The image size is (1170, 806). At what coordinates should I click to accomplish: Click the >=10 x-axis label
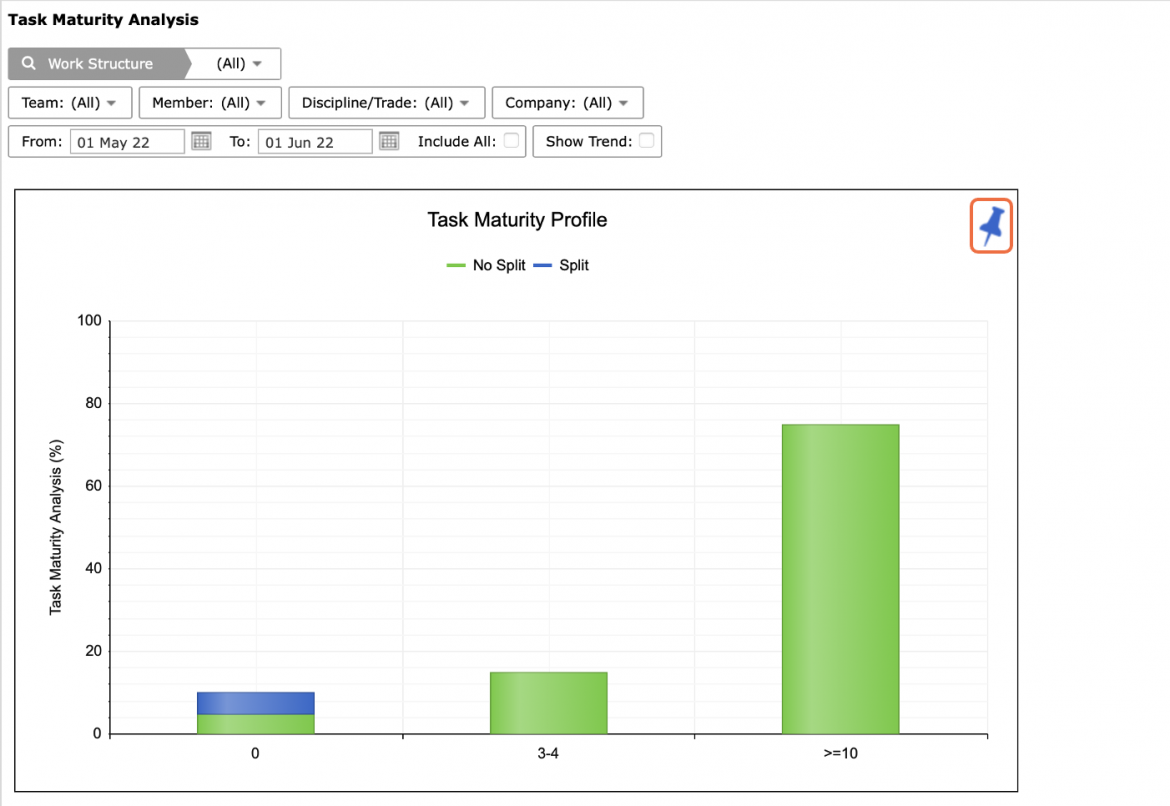tap(840, 753)
